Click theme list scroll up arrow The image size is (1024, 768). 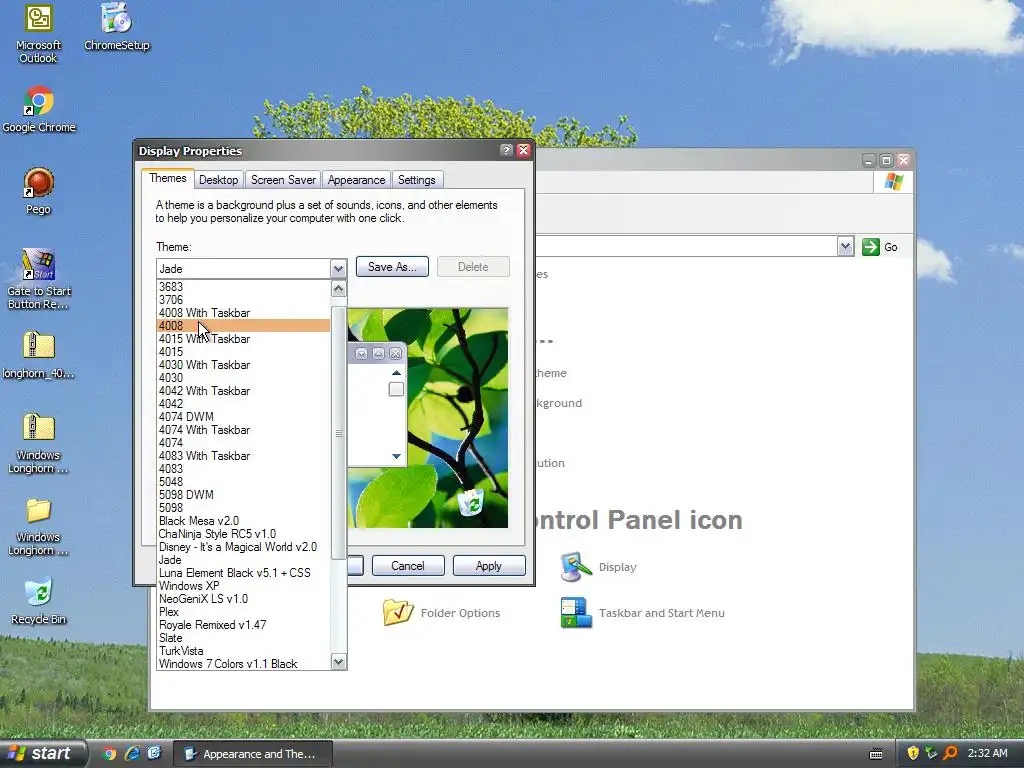[338, 289]
